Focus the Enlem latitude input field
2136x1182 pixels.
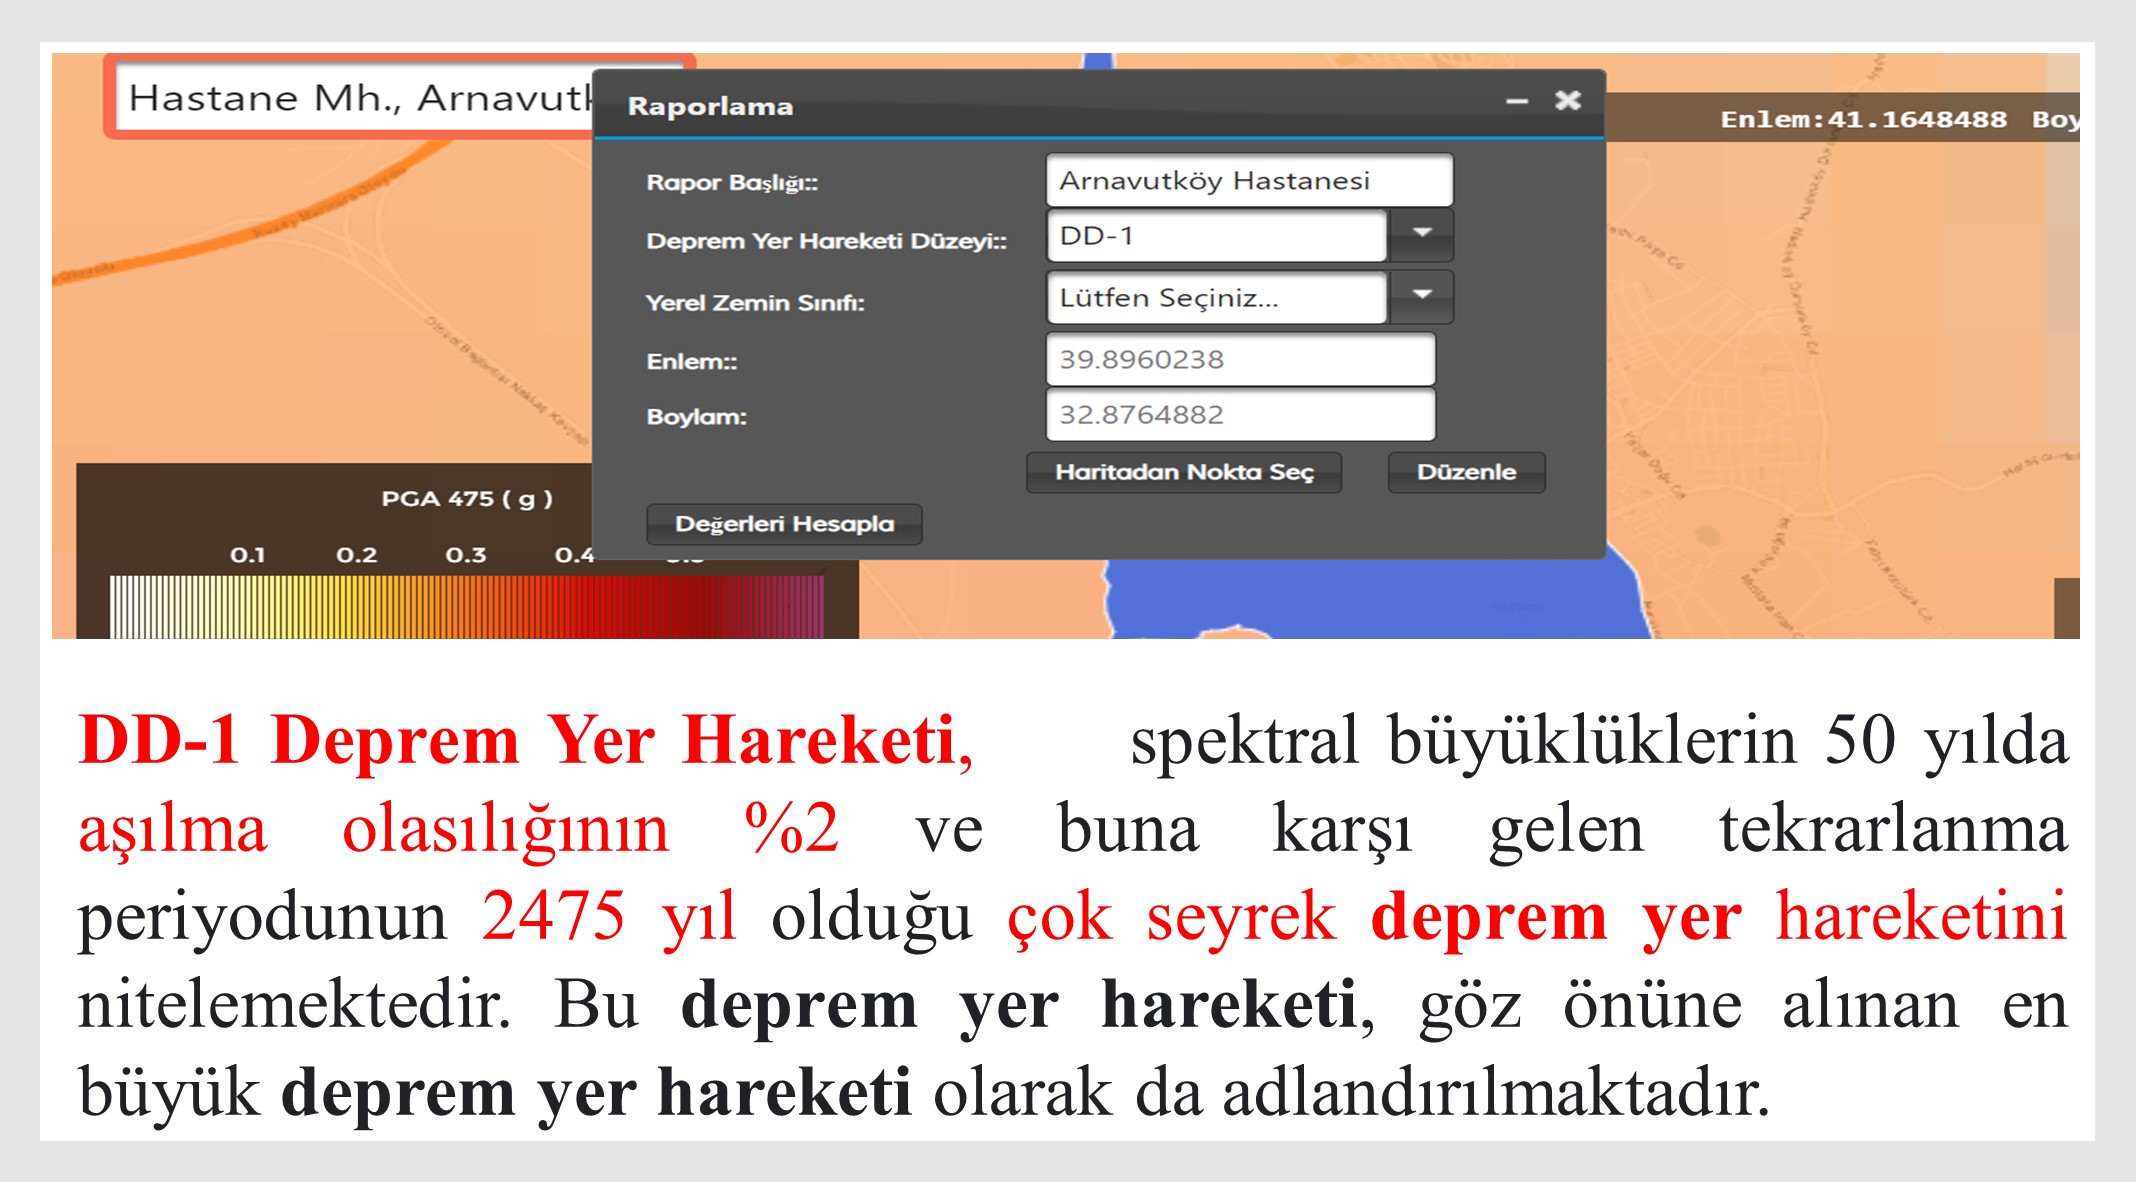(x=1239, y=360)
